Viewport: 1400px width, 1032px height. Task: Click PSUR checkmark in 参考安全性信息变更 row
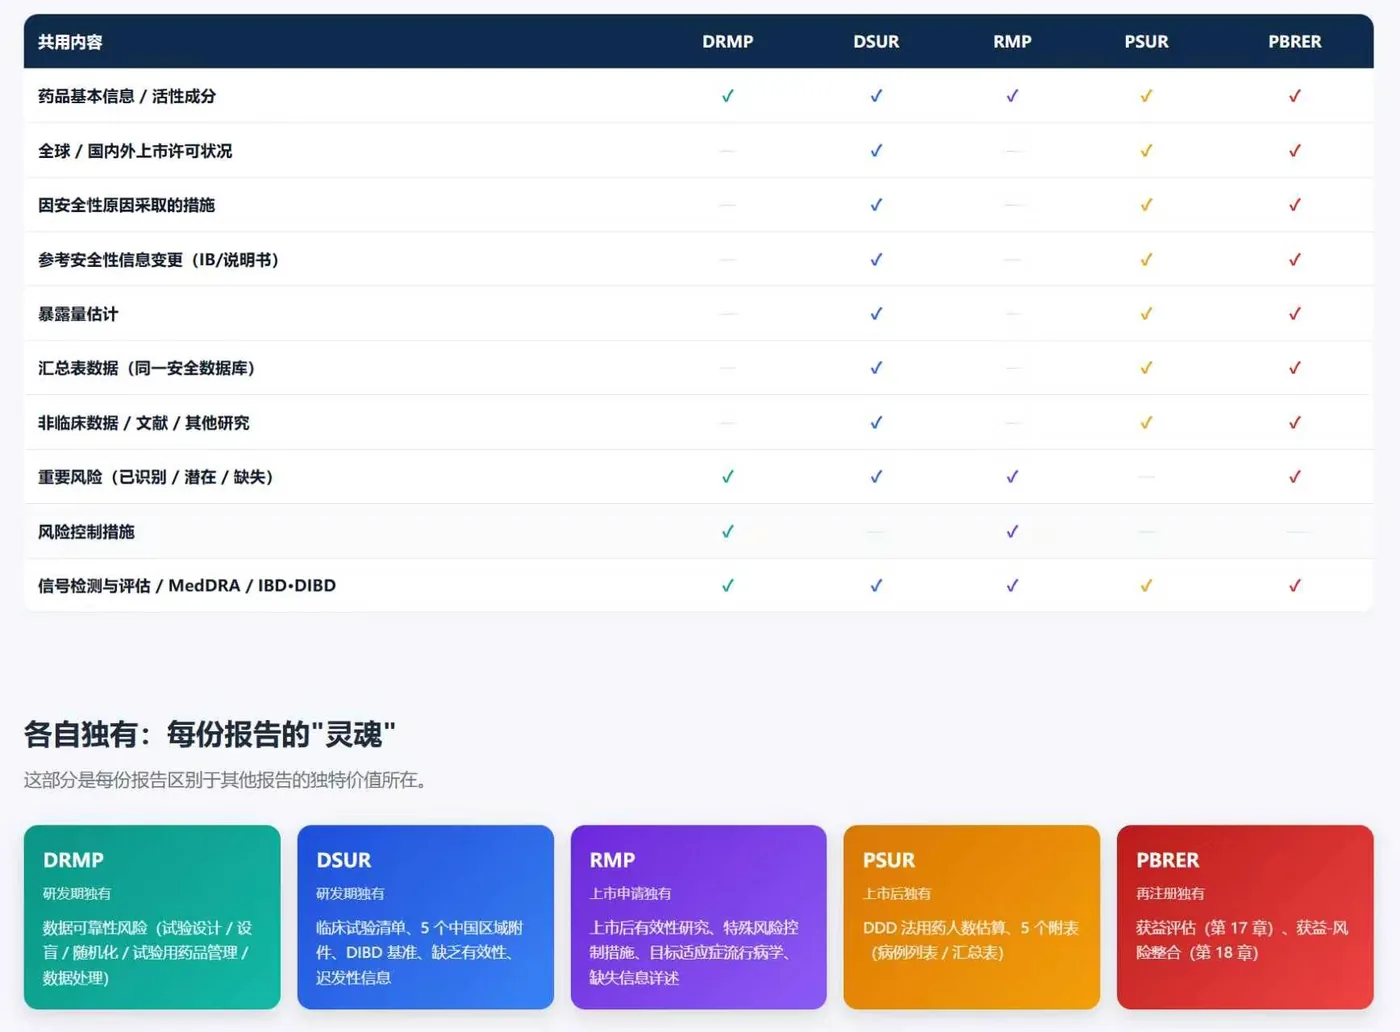tap(1146, 260)
